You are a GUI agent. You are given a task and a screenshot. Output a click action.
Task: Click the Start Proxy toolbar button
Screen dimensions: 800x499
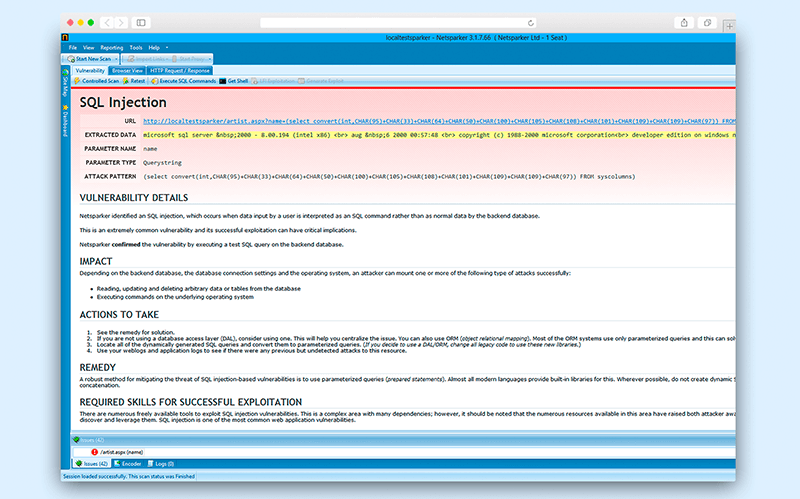click(x=189, y=59)
